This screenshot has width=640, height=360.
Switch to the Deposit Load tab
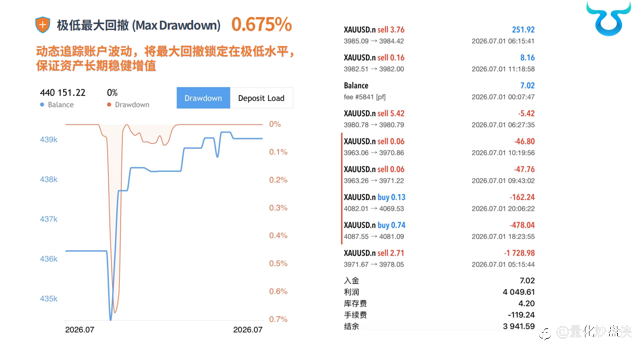click(x=261, y=98)
